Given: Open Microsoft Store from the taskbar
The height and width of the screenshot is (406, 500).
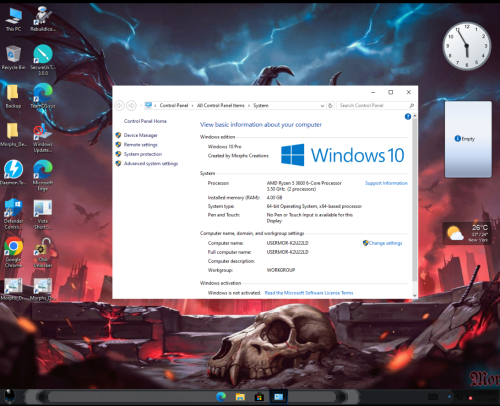Looking at the screenshot, I should pyautogui.click(x=259, y=397).
